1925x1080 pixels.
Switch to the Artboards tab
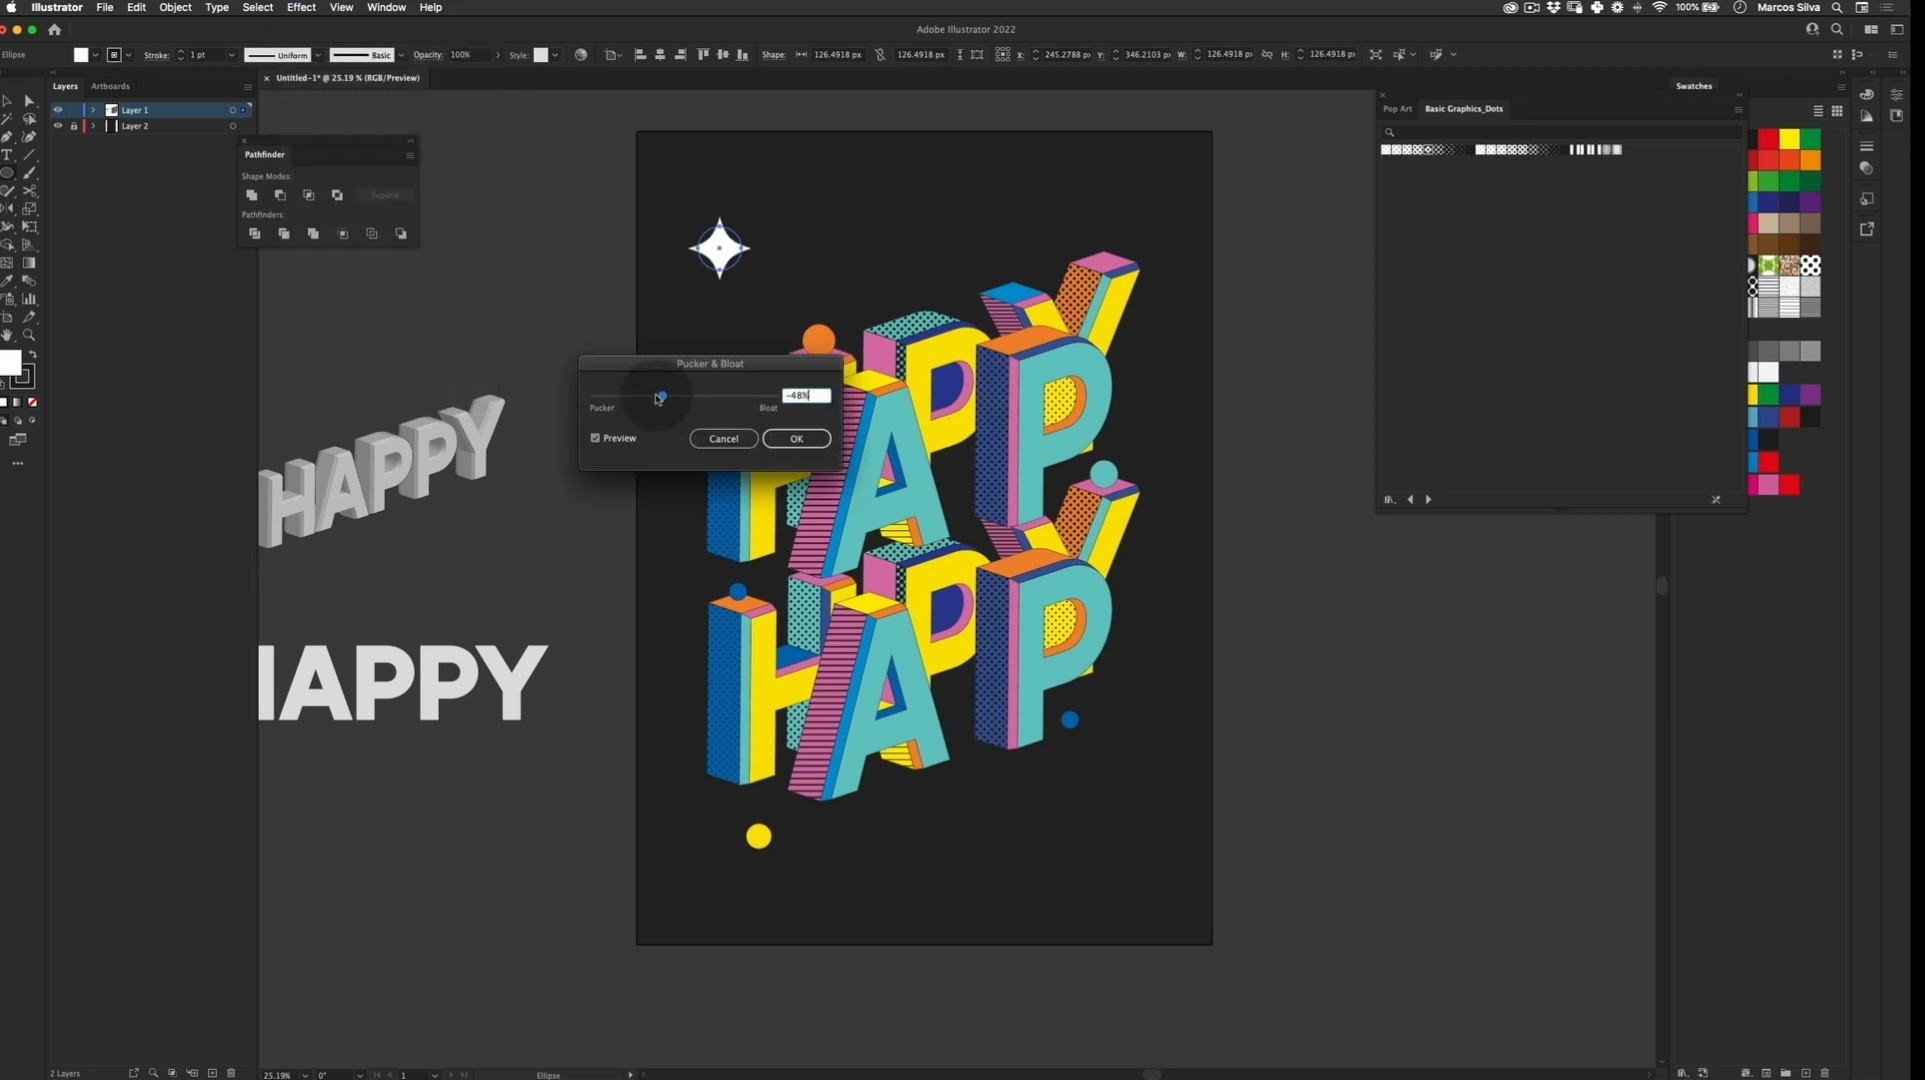(x=110, y=86)
